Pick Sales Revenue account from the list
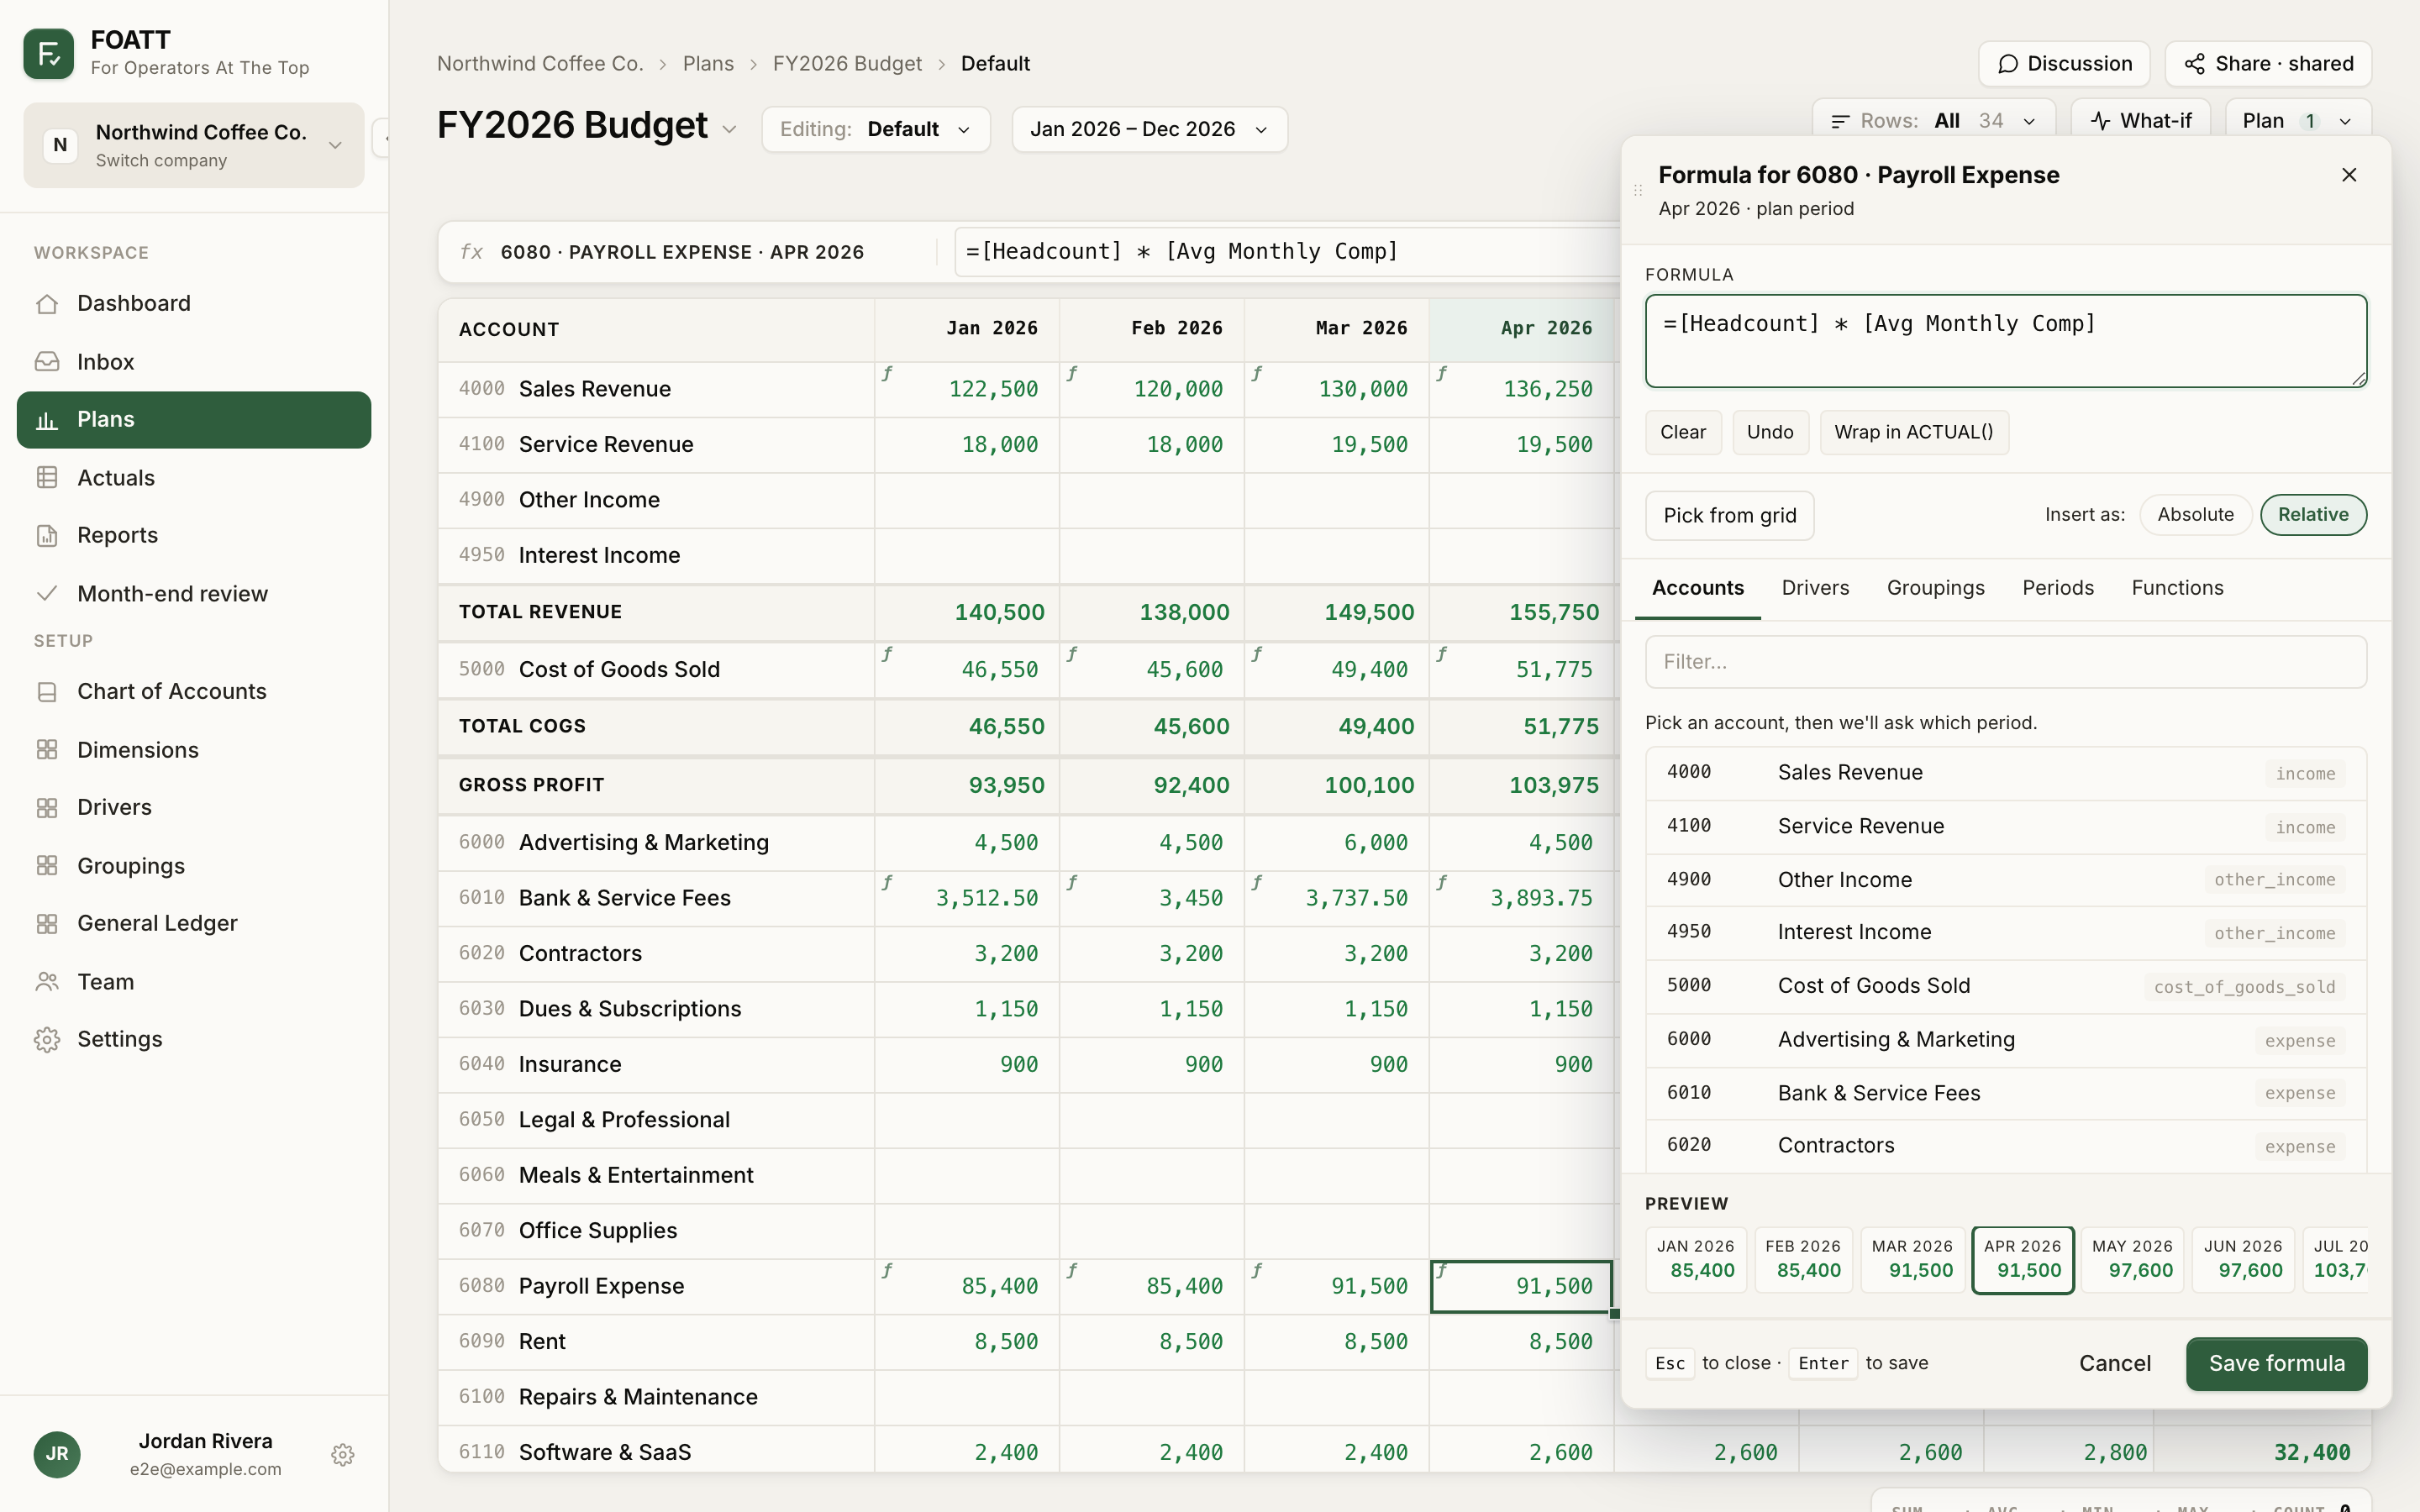 [x=2006, y=773]
